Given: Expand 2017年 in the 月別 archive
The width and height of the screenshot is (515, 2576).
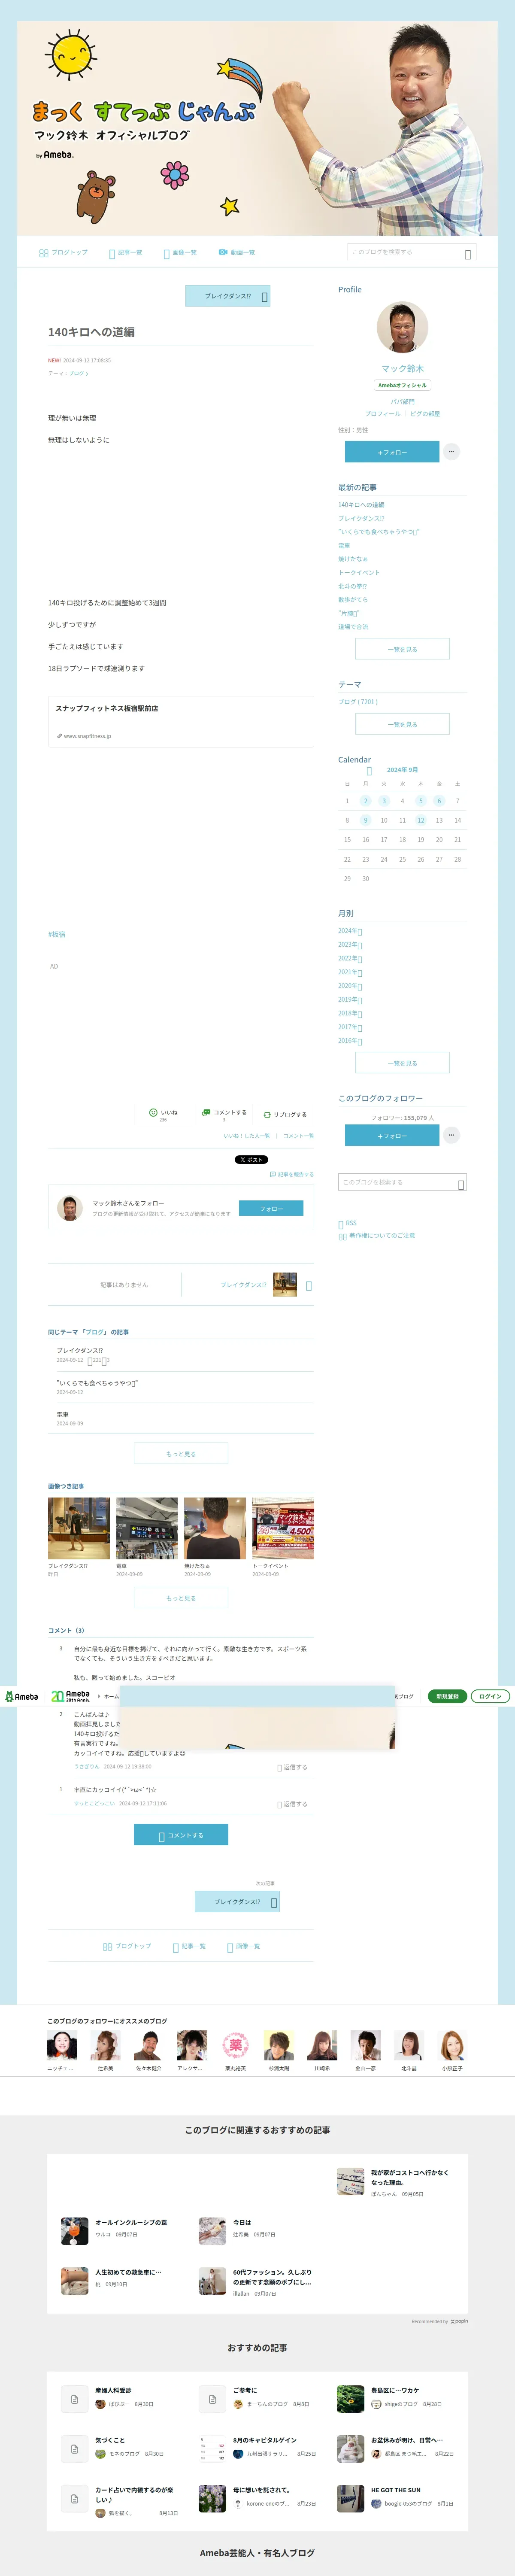Looking at the screenshot, I should [350, 1027].
